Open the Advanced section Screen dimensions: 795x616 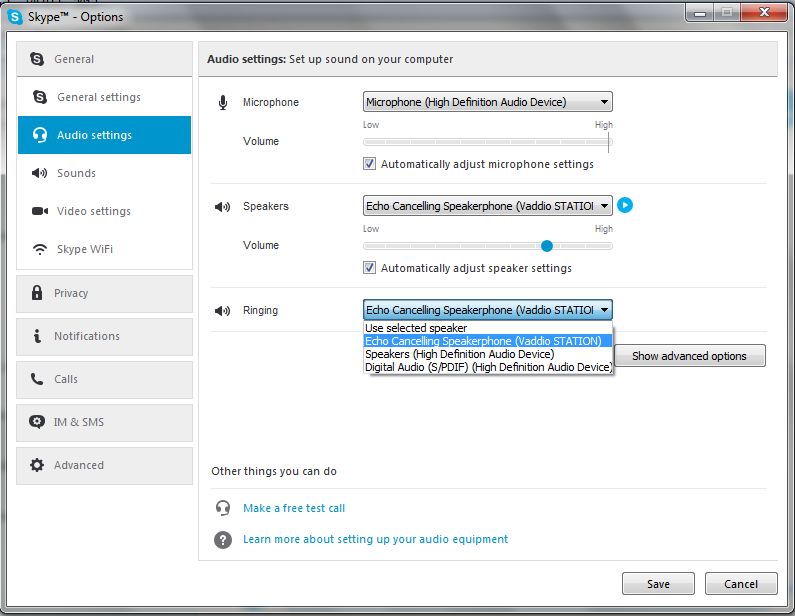[104, 465]
